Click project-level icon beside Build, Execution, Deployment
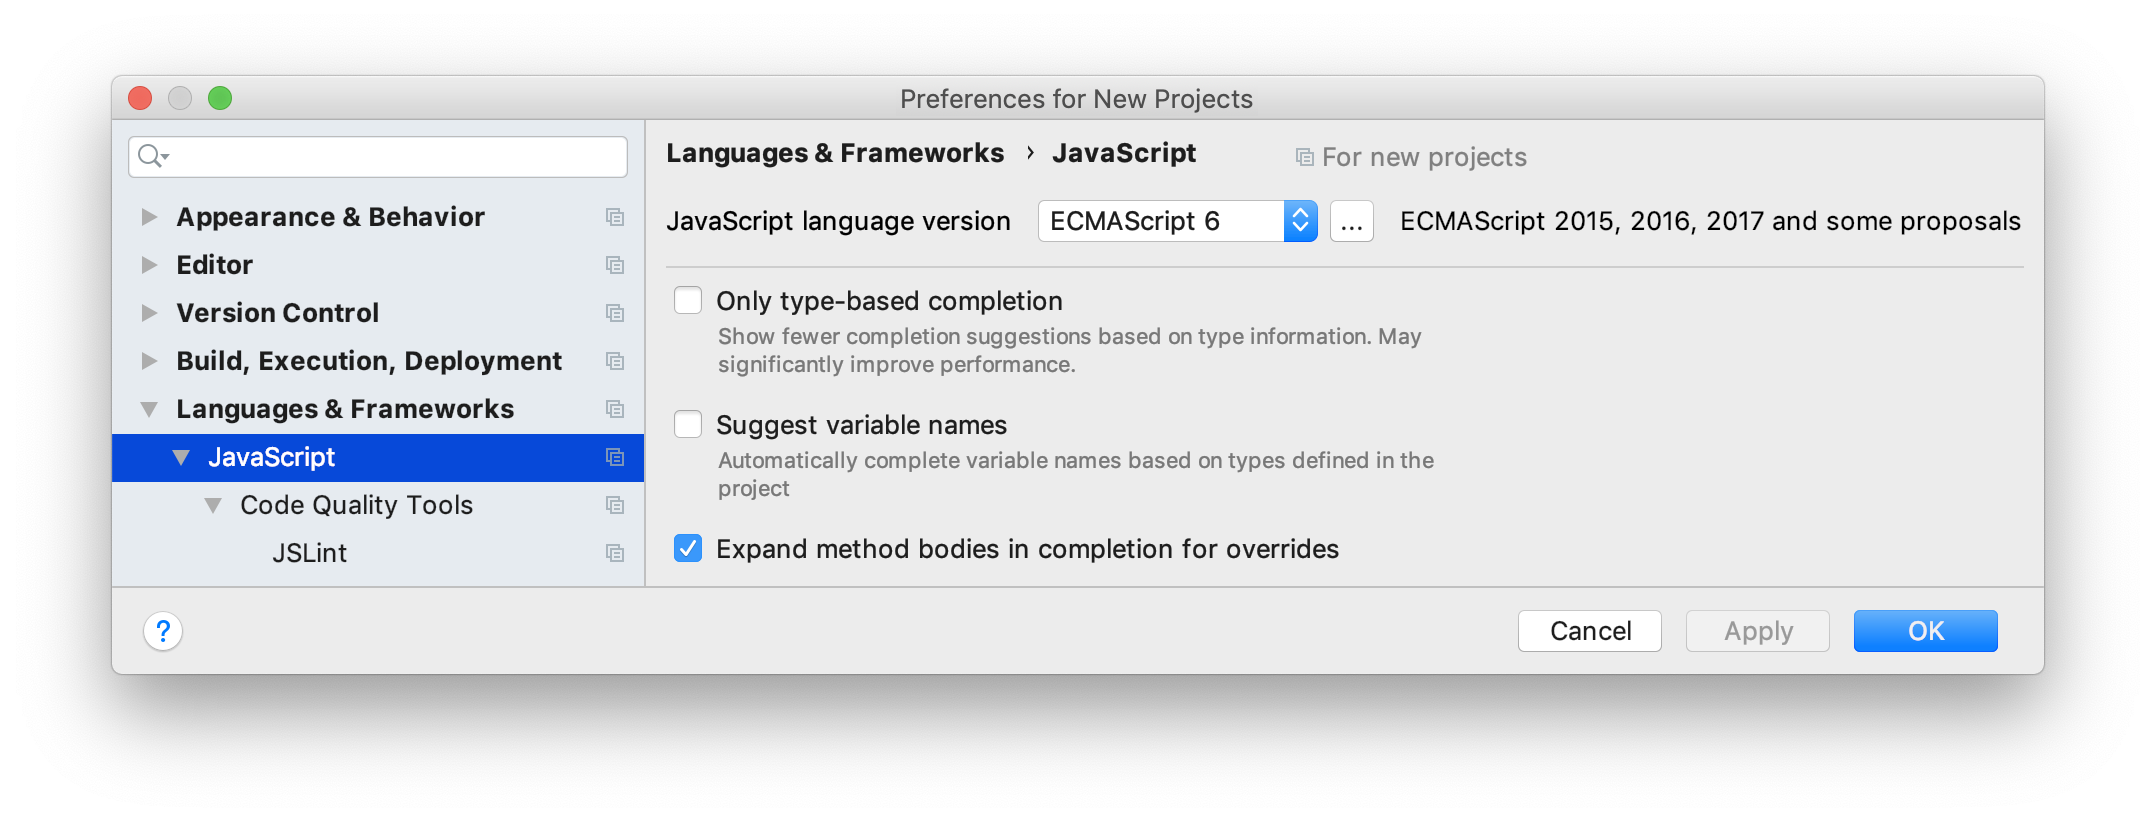The image size is (2156, 822). pos(615,361)
